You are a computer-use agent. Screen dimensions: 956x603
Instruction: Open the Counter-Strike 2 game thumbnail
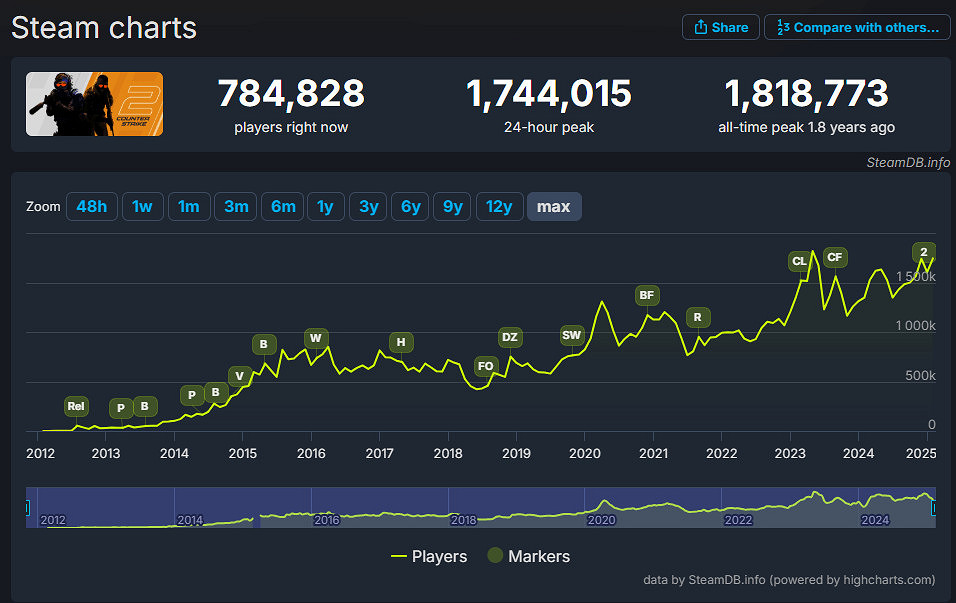95,104
